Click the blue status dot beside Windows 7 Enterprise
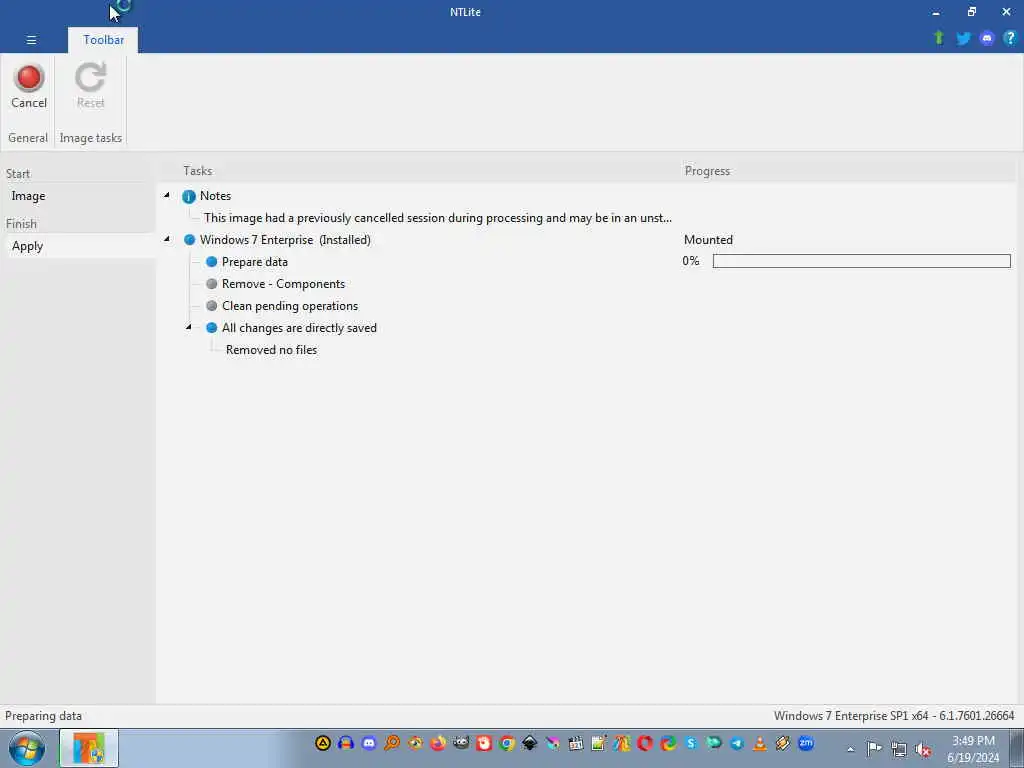The image size is (1024, 768). pyautogui.click(x=189, y=240)
